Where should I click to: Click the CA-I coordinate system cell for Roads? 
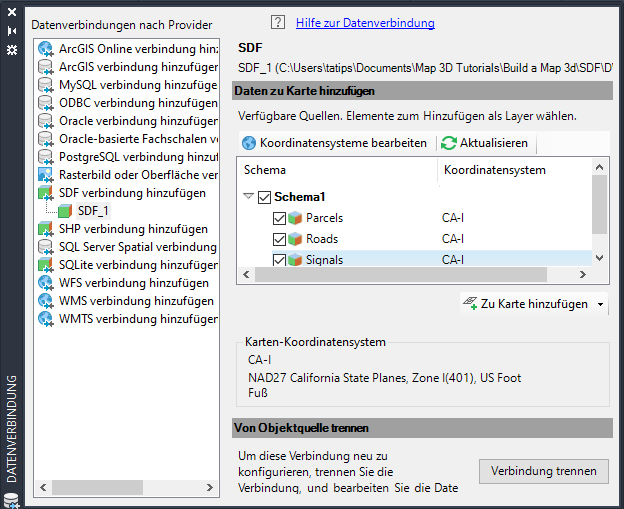[453, 239]
